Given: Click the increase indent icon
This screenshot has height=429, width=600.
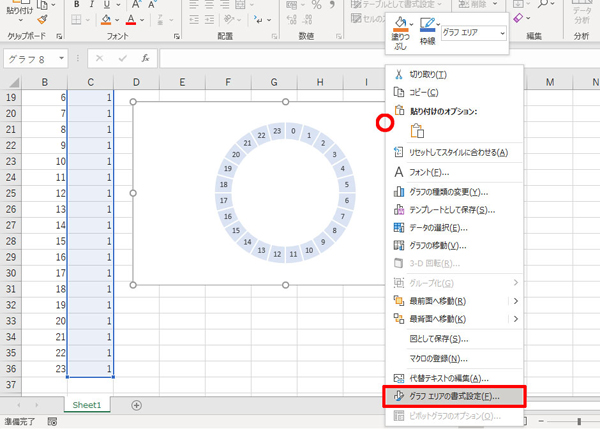Looking at the screenshot, I should (209, 20).
